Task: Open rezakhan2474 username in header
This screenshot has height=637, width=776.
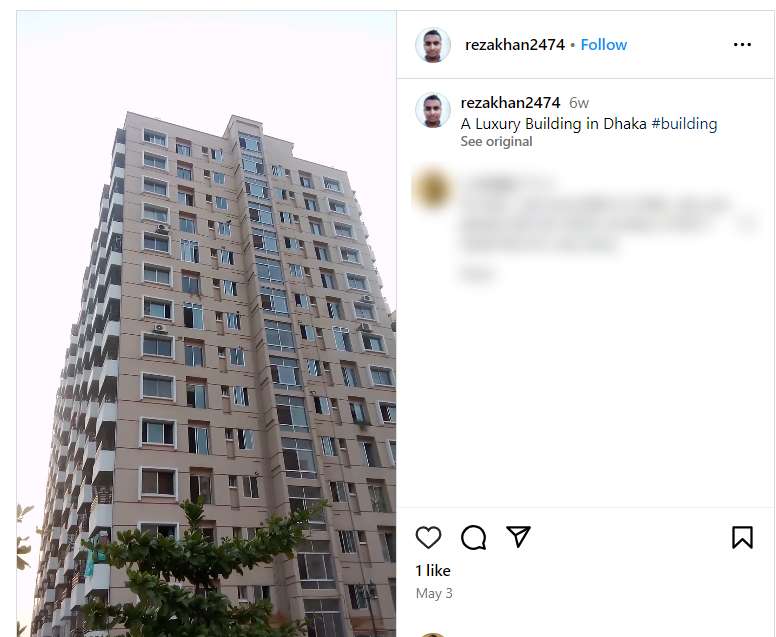Action: [x=515, y=45]
